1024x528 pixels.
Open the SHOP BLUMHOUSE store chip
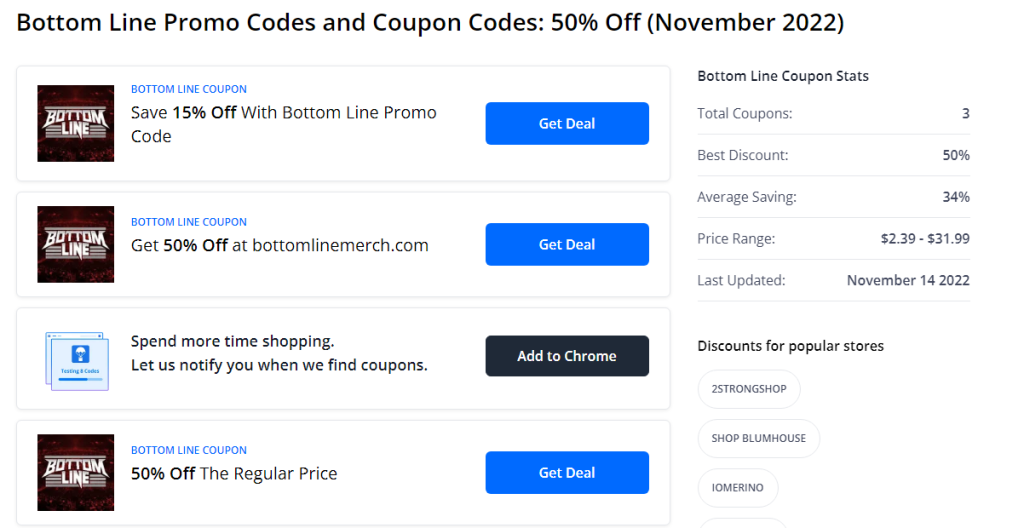click(759, 438)
